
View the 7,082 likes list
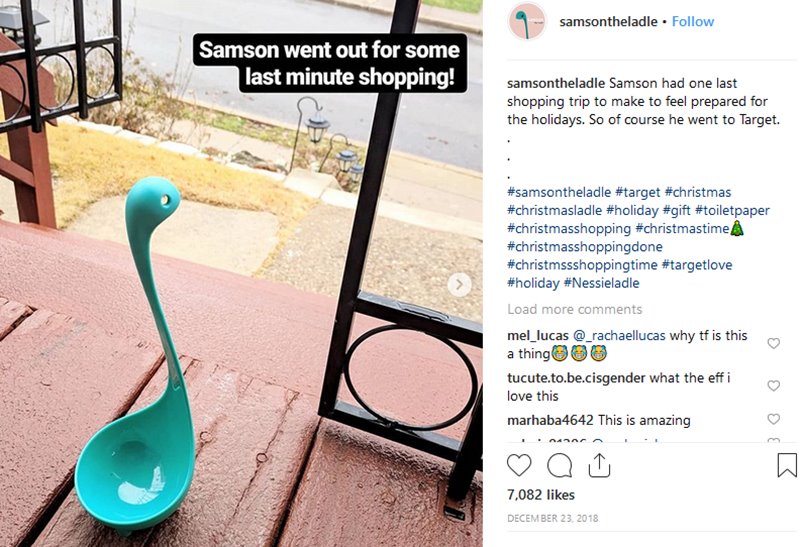point(541,494)
